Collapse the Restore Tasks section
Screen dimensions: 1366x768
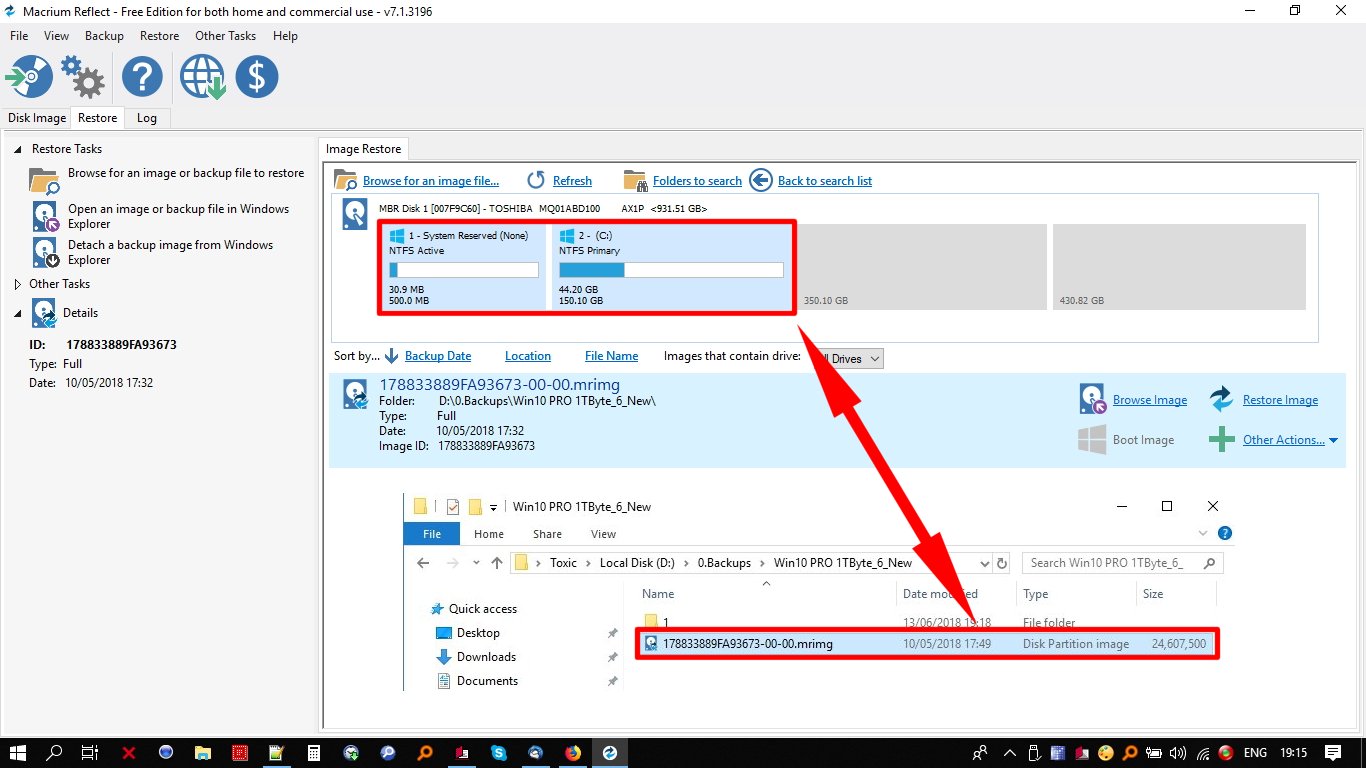click(x=18, y=149)
